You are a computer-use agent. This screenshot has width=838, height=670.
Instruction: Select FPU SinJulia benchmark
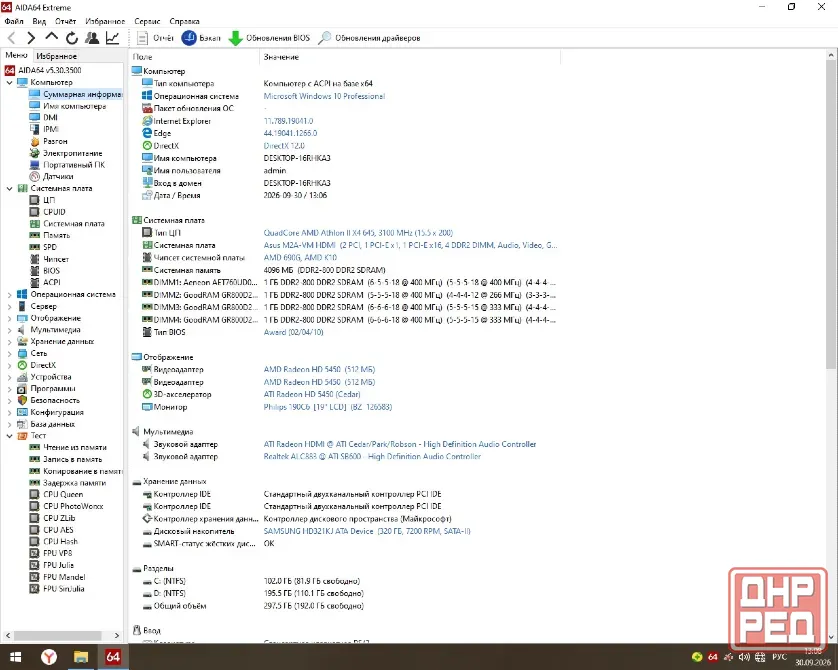tap(64, 589)
